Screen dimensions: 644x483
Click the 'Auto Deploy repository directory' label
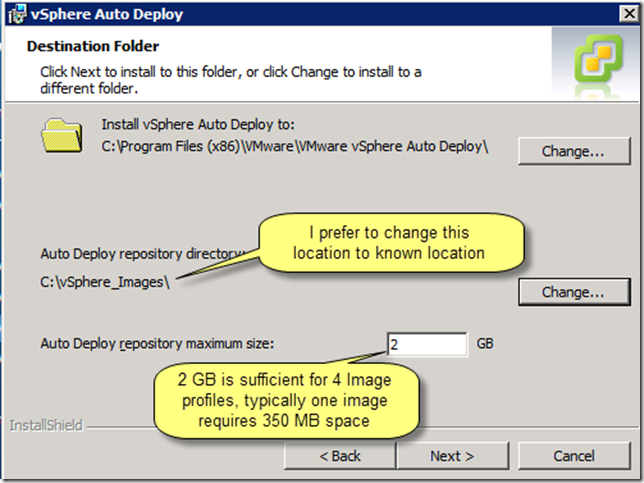click(143, 254)
